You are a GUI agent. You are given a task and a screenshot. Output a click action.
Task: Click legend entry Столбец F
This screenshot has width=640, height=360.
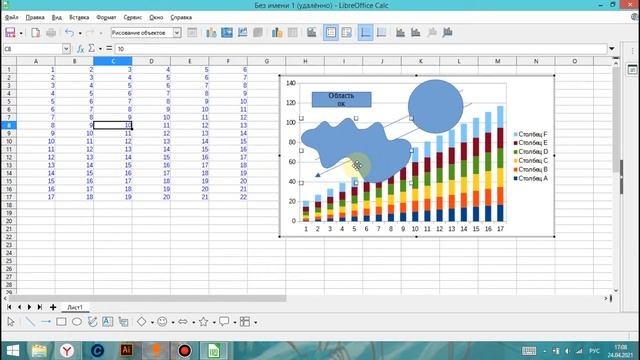coord(530,134)
